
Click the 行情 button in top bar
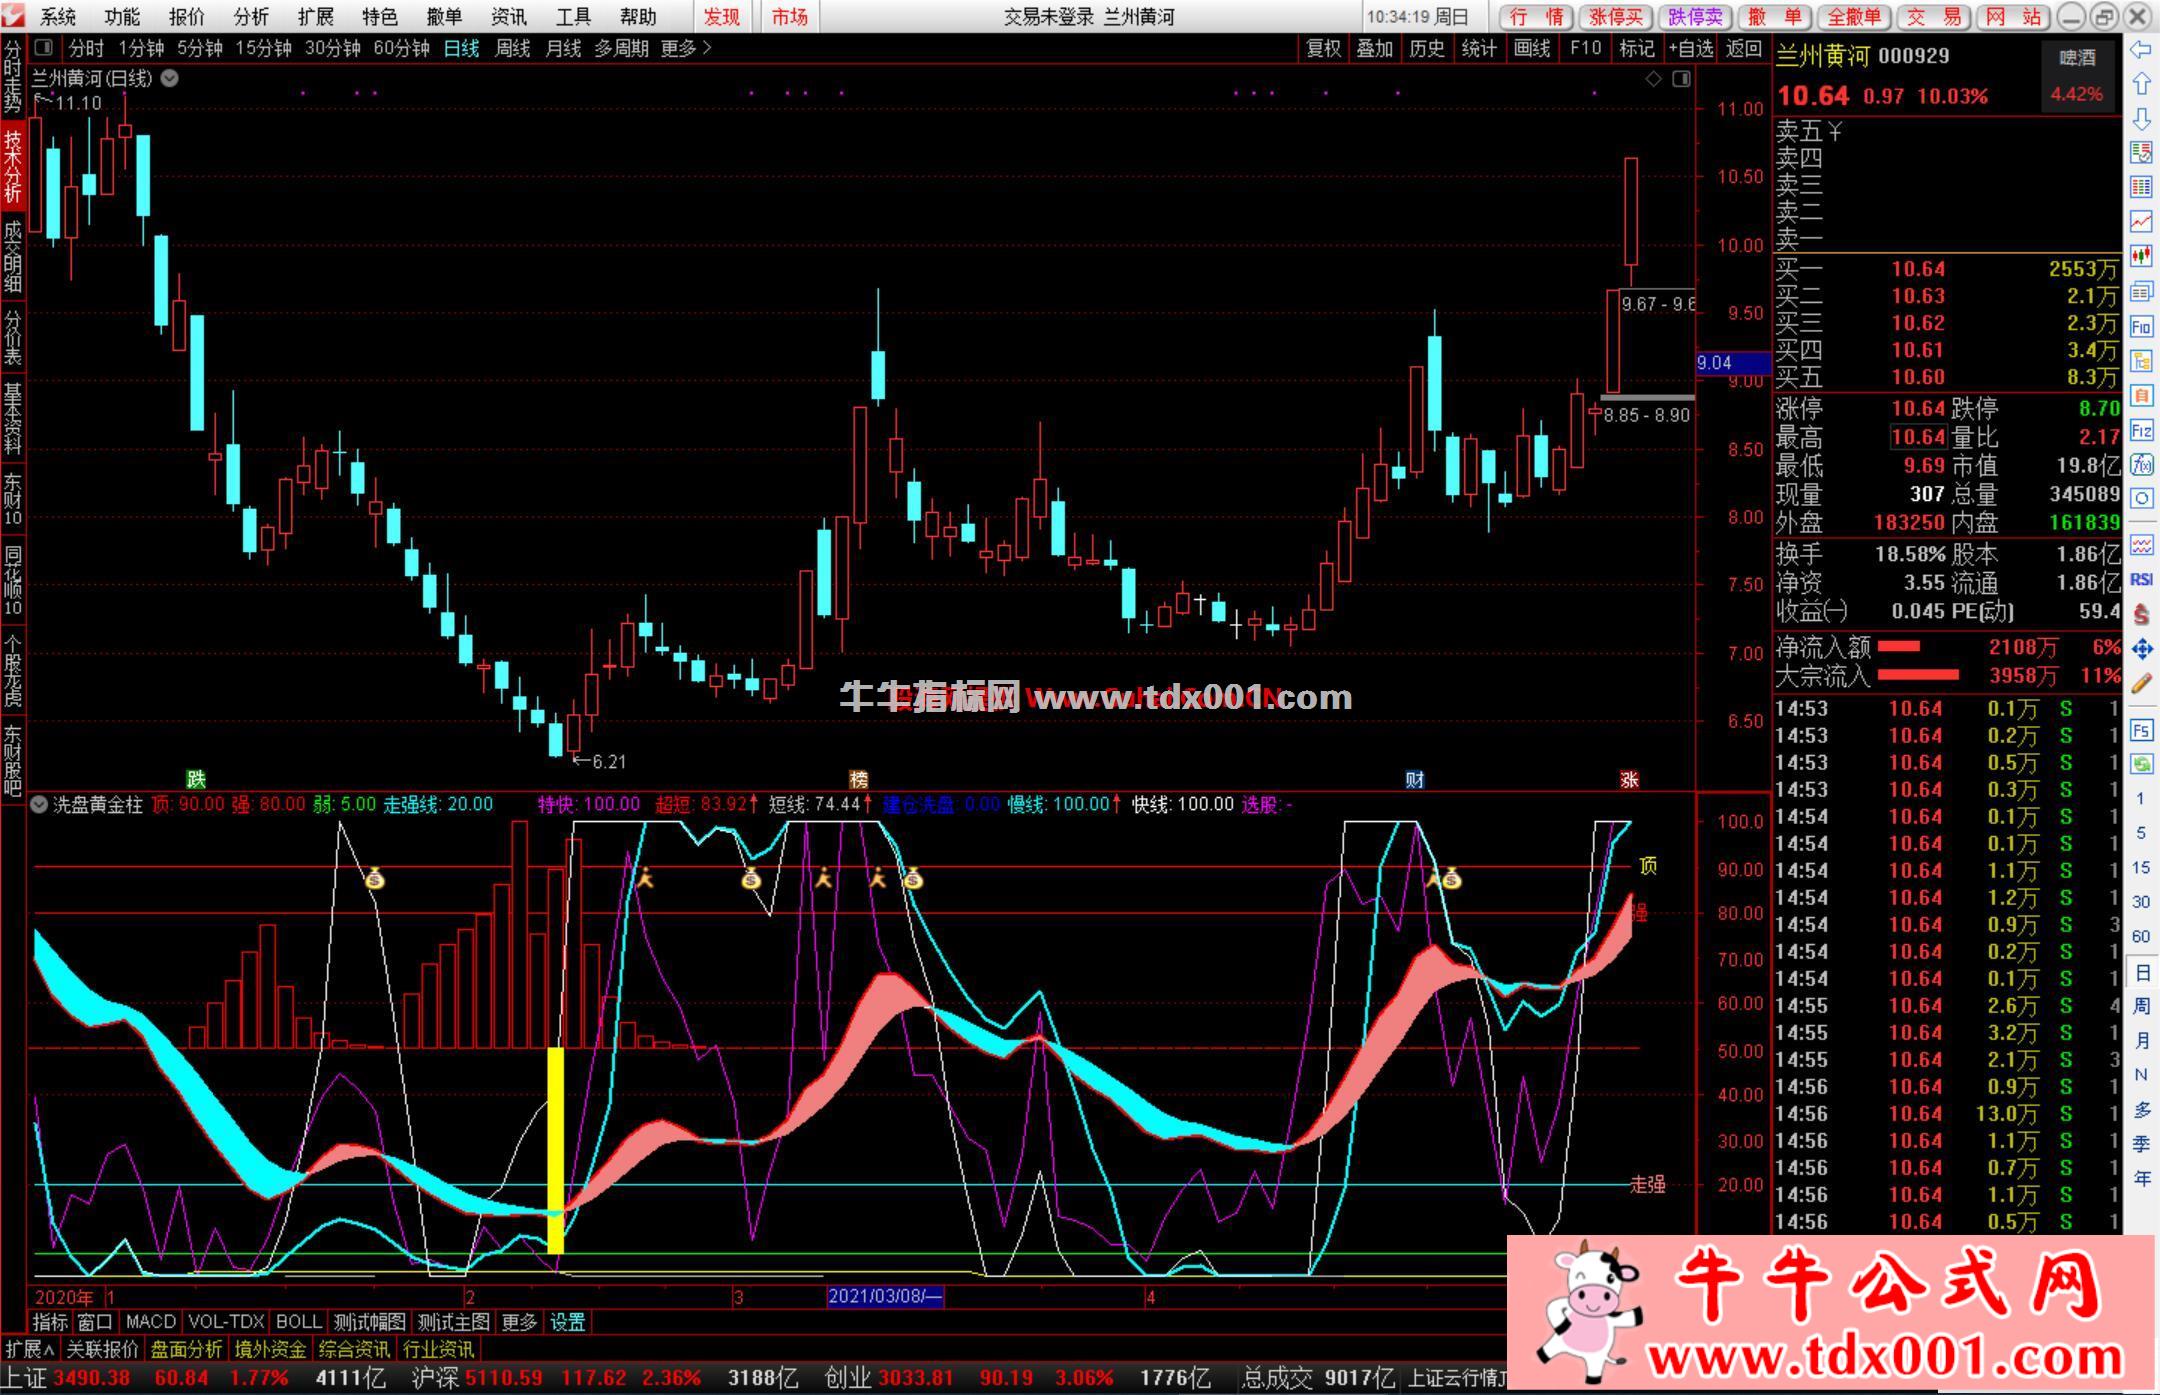[x=1537, y=17]
